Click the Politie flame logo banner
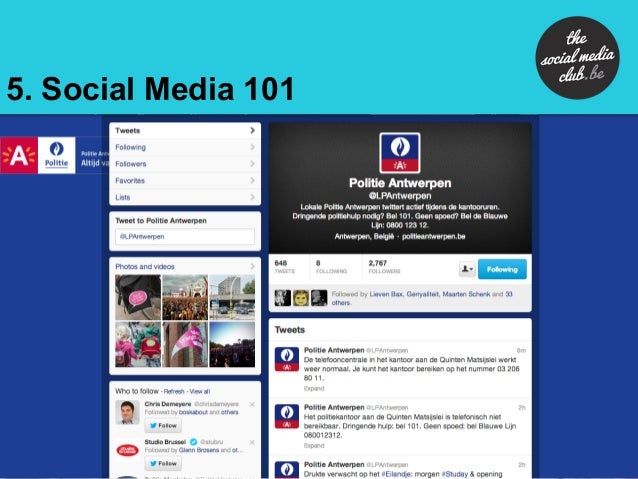Image resolution: width=638 pixels, height=479 pixels. 57,155
